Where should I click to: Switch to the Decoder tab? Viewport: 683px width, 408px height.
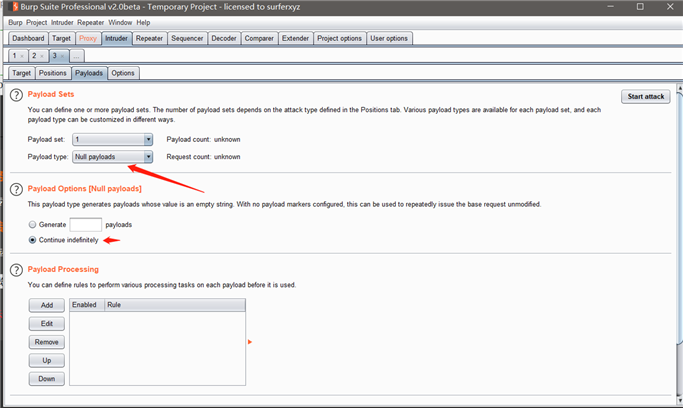click(x=224, y=38)
